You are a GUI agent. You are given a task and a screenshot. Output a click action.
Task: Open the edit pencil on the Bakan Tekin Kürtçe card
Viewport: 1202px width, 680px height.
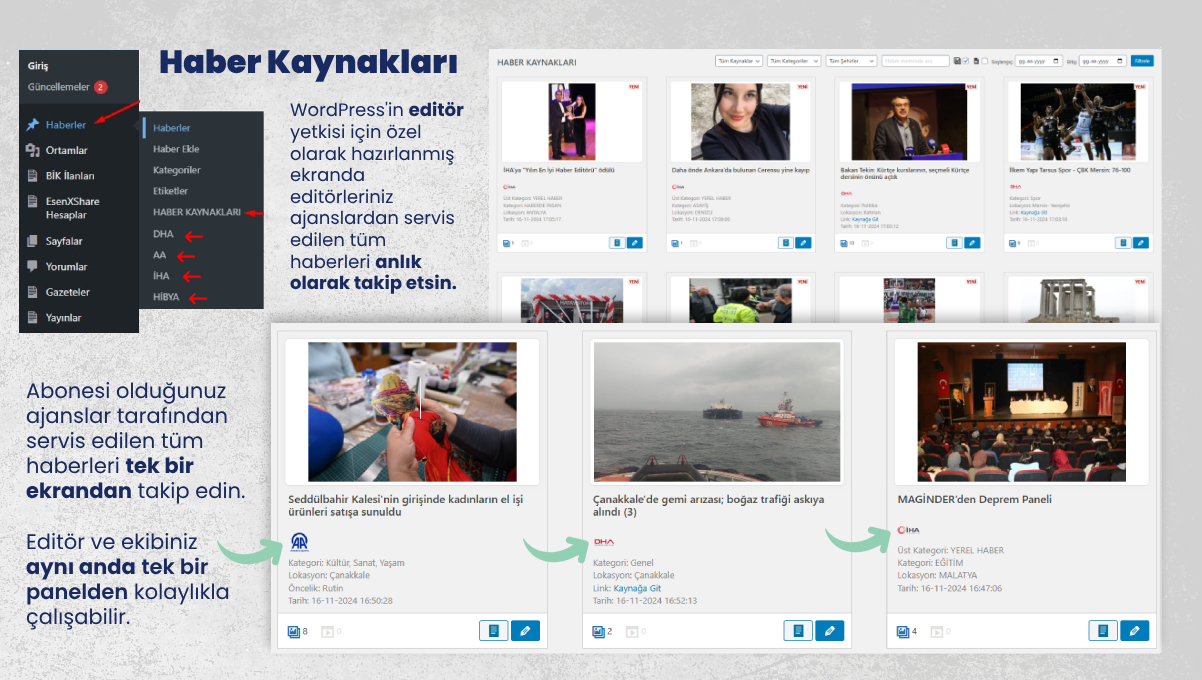coord(971,242)
